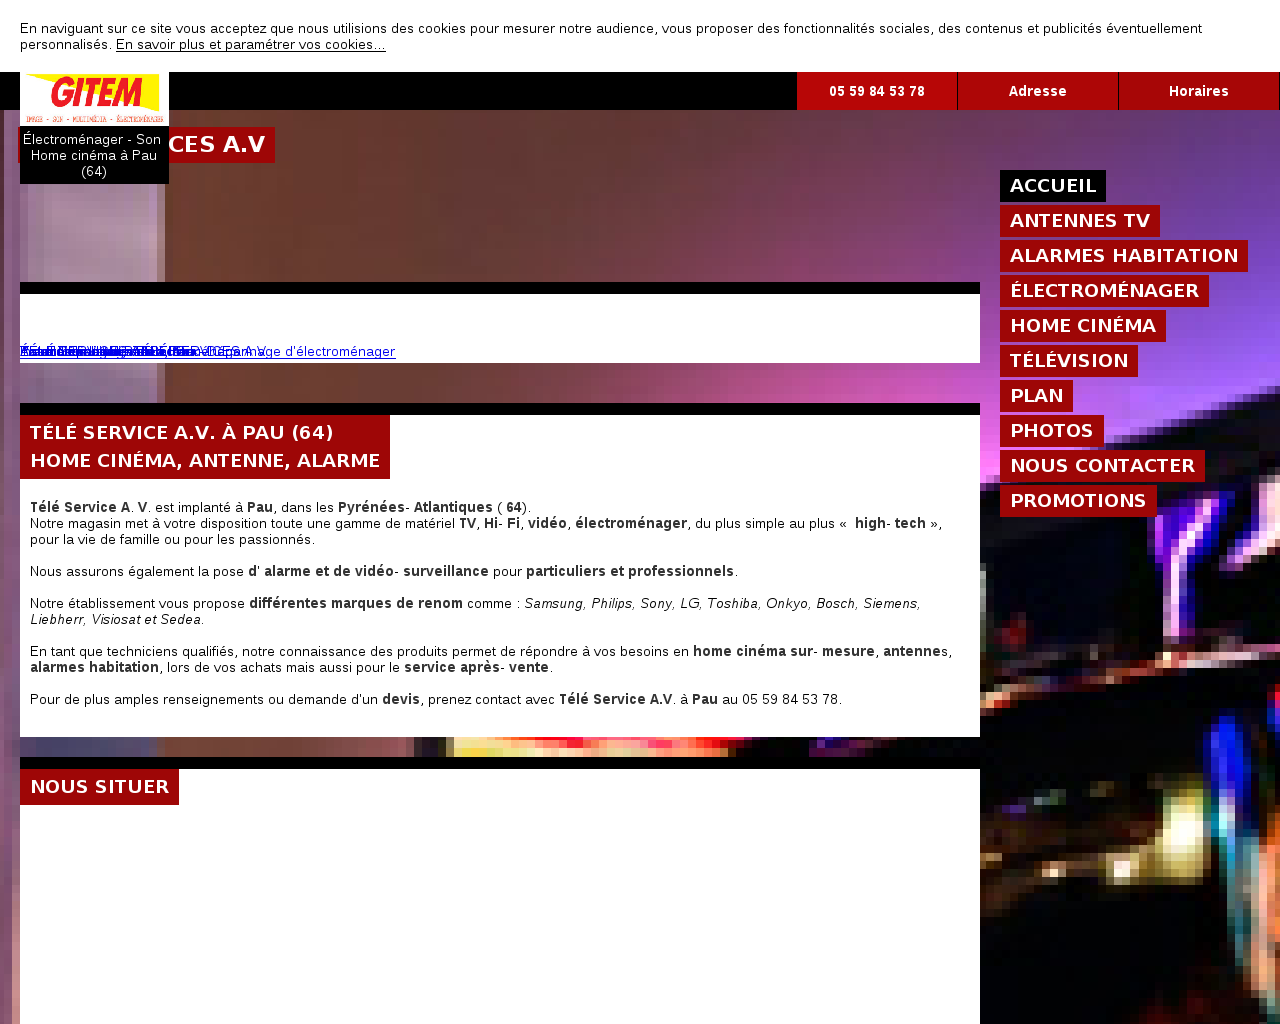The image size is (1280, 1024).
Task: Click the Home Cinéma, Antenne, Alarme subheading
Action: (205, 461)
